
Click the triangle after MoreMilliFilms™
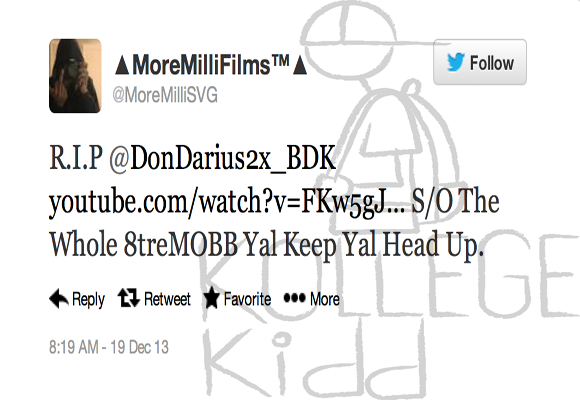coord(300,65)
